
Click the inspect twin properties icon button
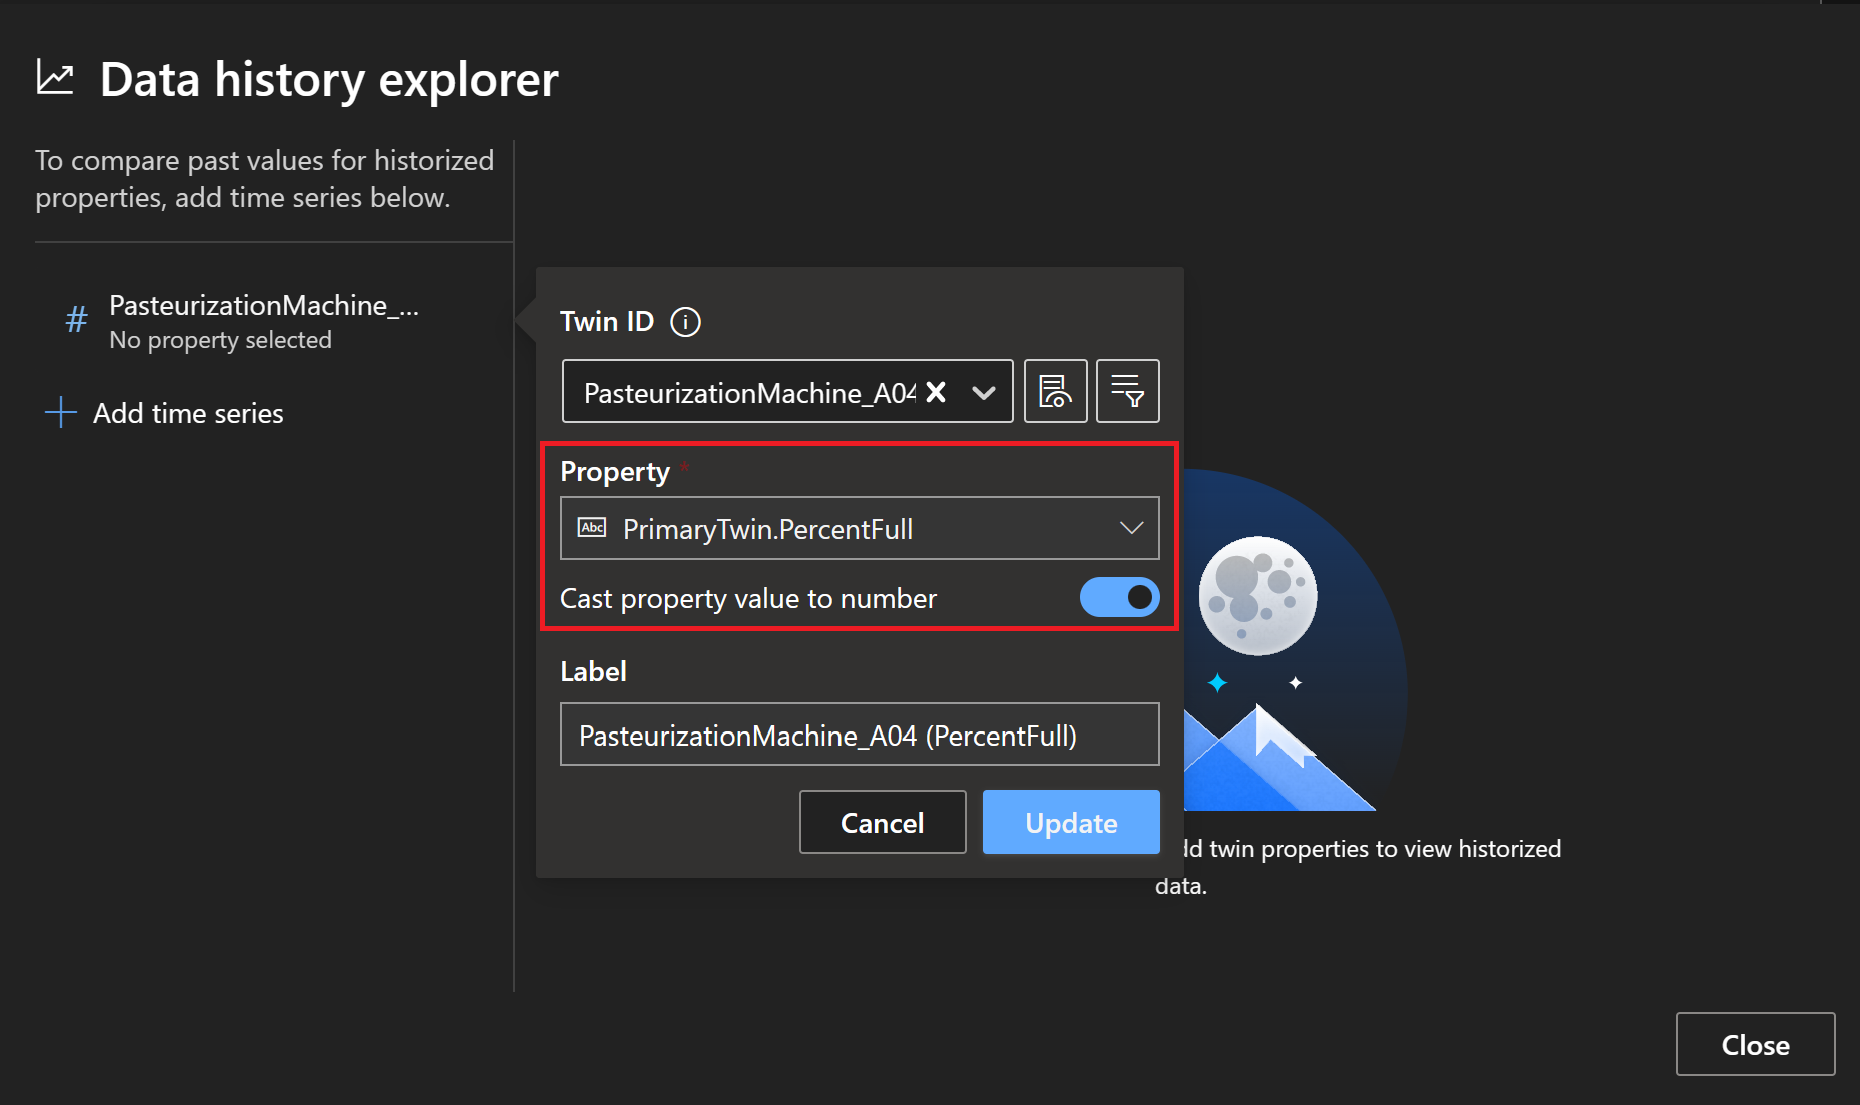(x=1055, y=391)
